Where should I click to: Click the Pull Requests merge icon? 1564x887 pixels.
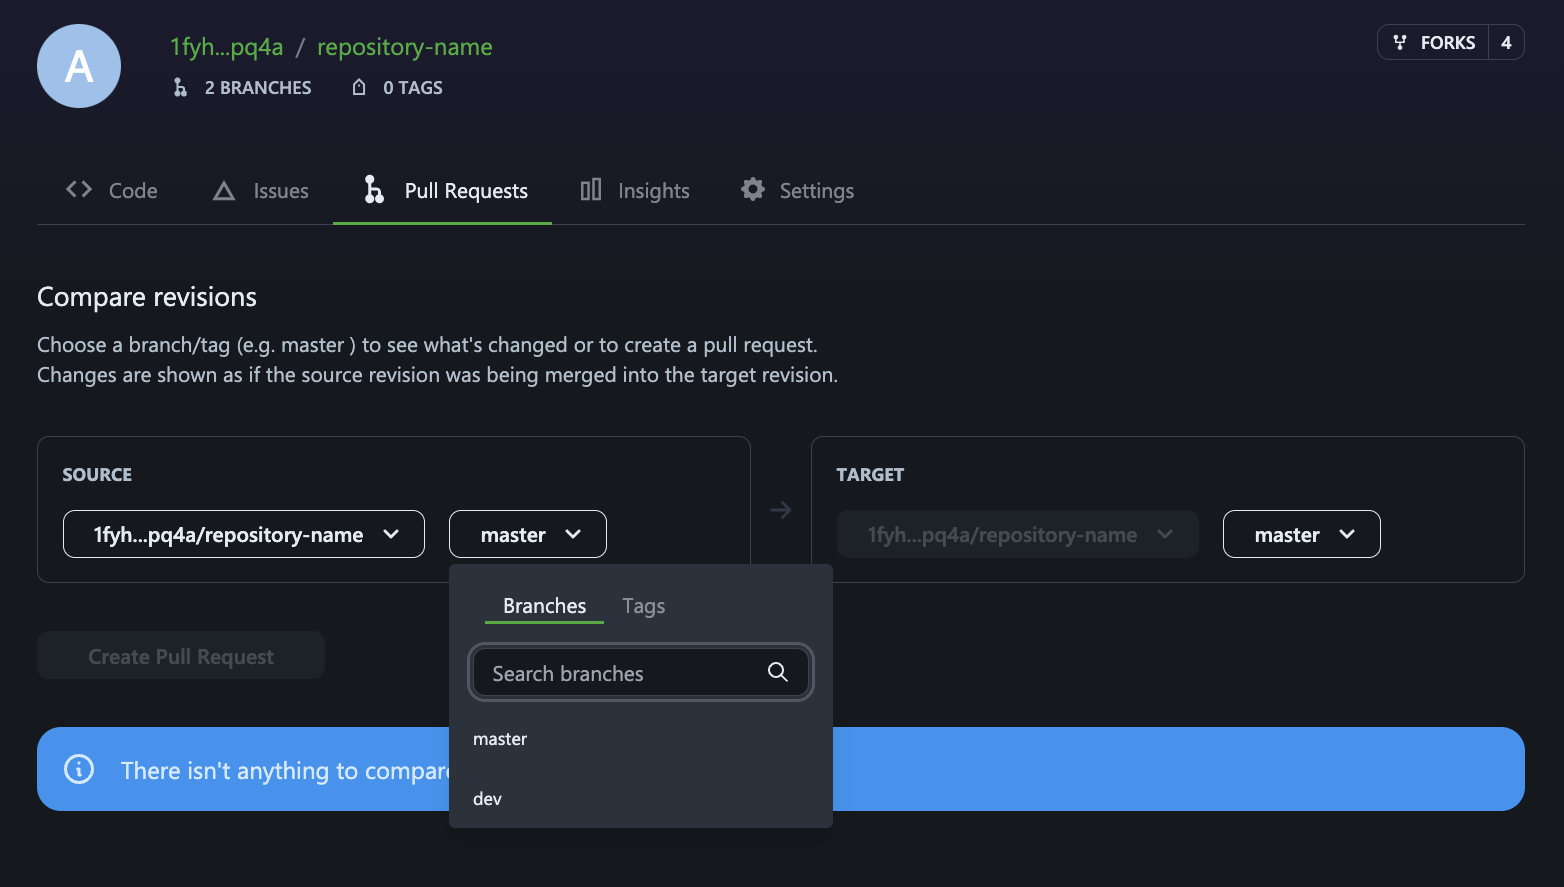[374, 190]
